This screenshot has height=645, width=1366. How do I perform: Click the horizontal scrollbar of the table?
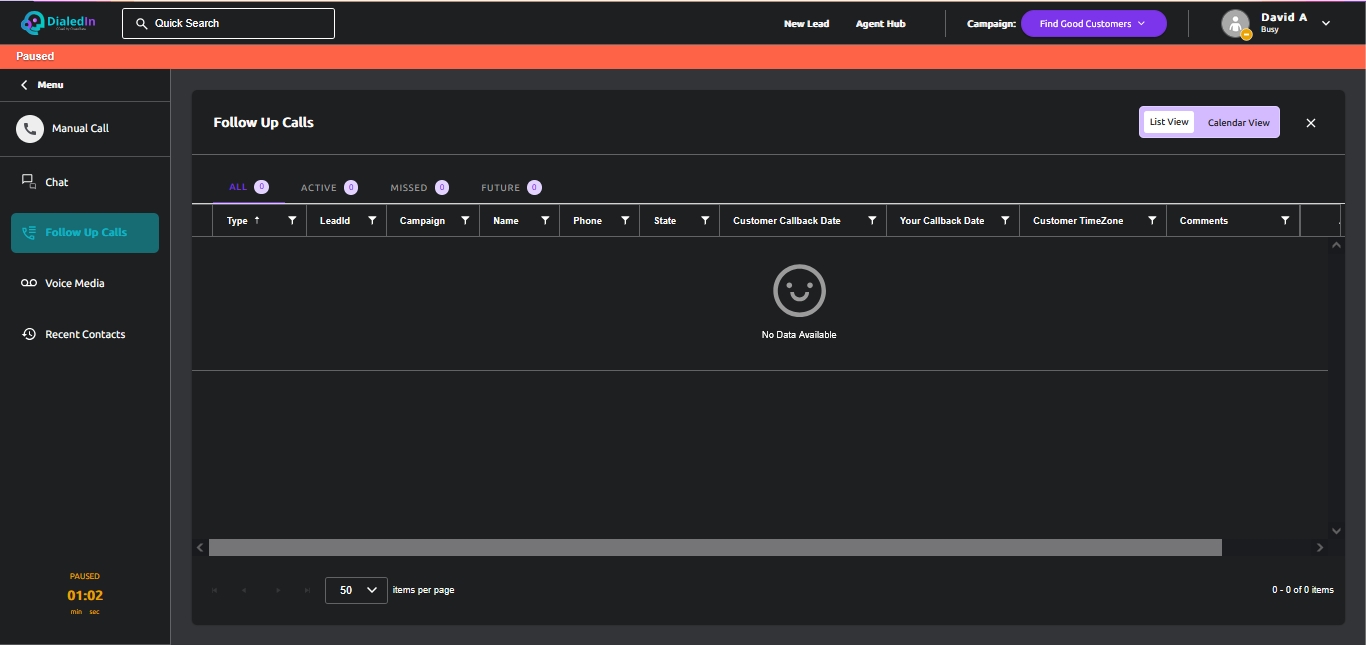tap(715, 547)
